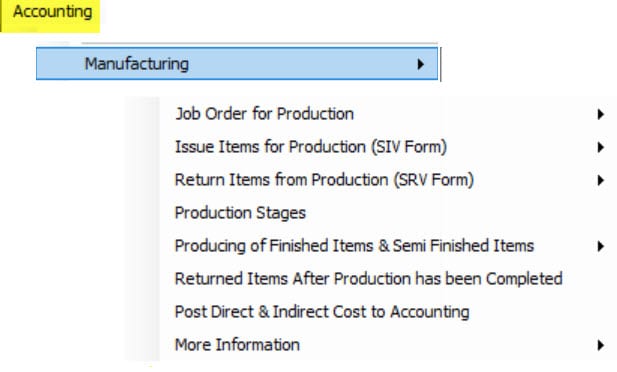Viewport: 617px width, 372px height.
Task: Select the Manufacturing menu item
Action: (237, 63)
